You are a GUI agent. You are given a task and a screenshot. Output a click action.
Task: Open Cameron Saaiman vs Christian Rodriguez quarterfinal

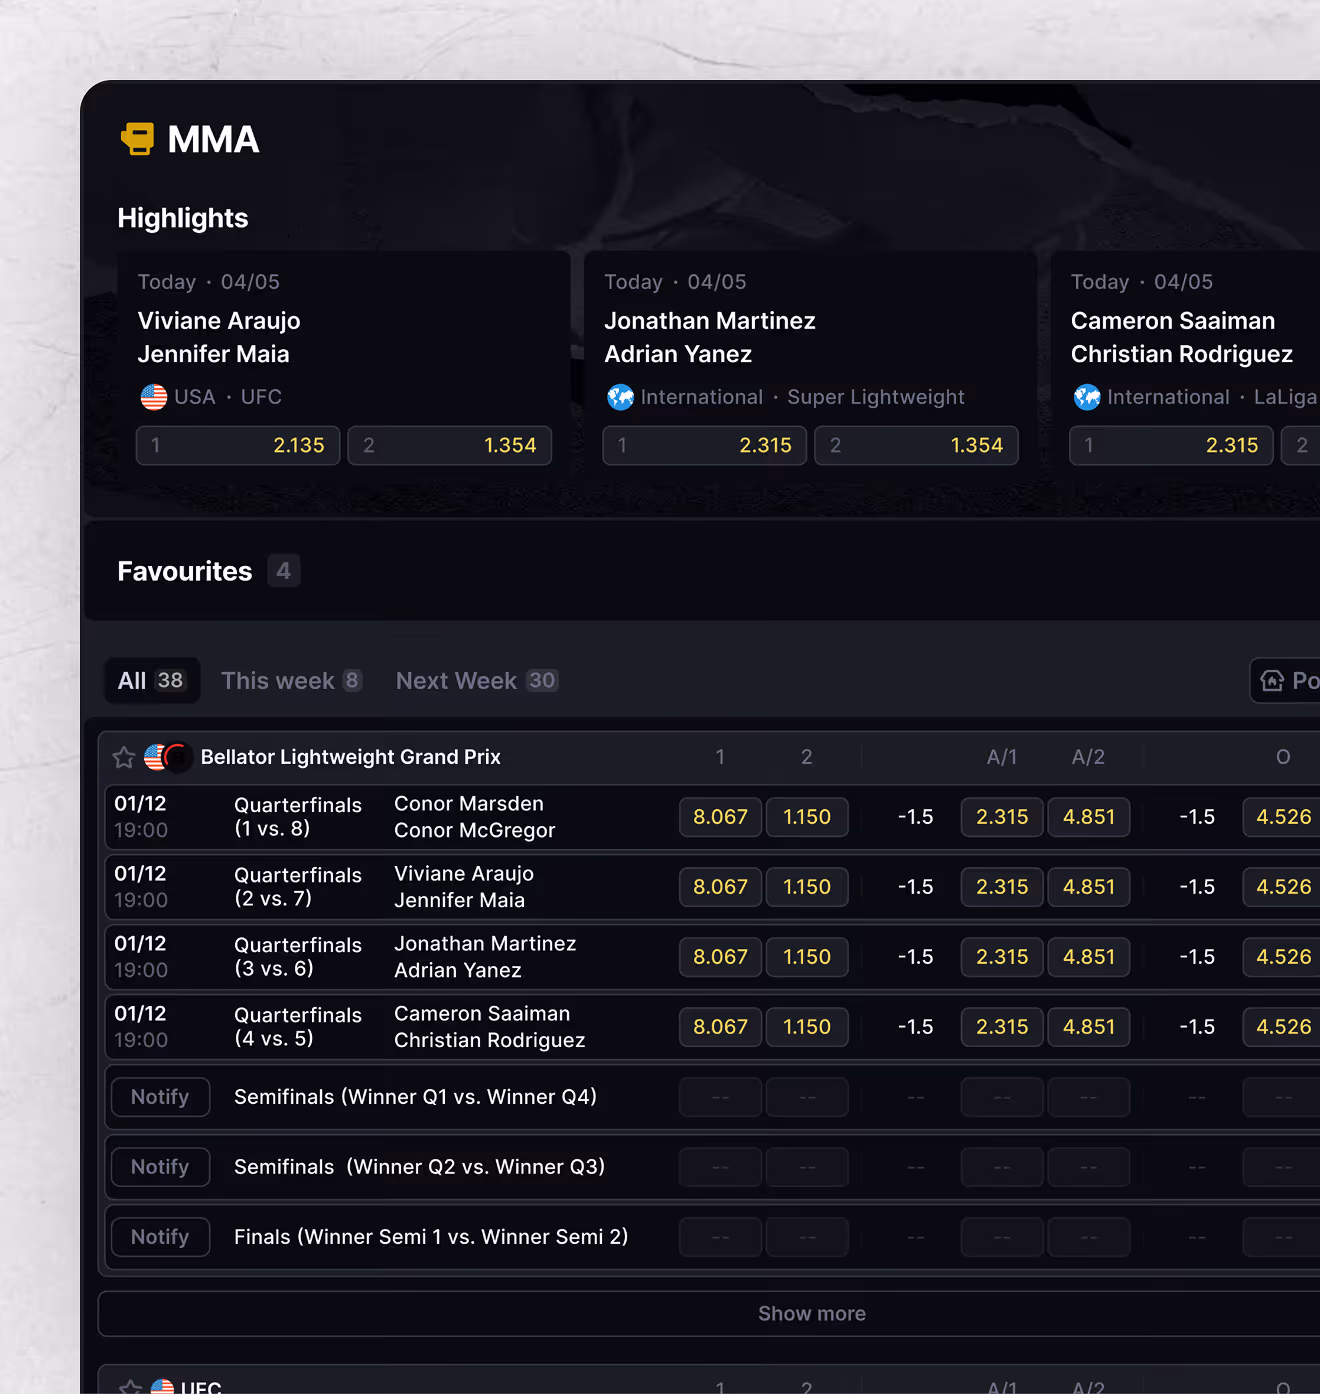point(490,1027)
